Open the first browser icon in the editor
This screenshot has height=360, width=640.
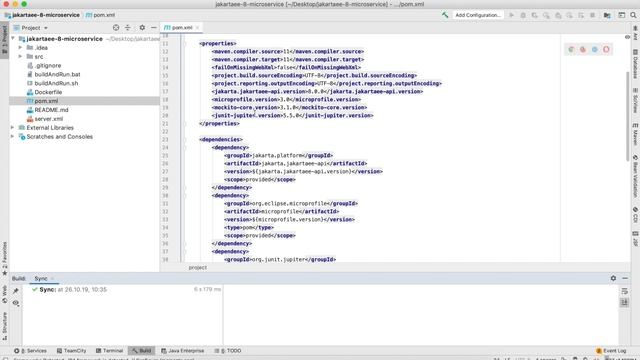point(571,49)
